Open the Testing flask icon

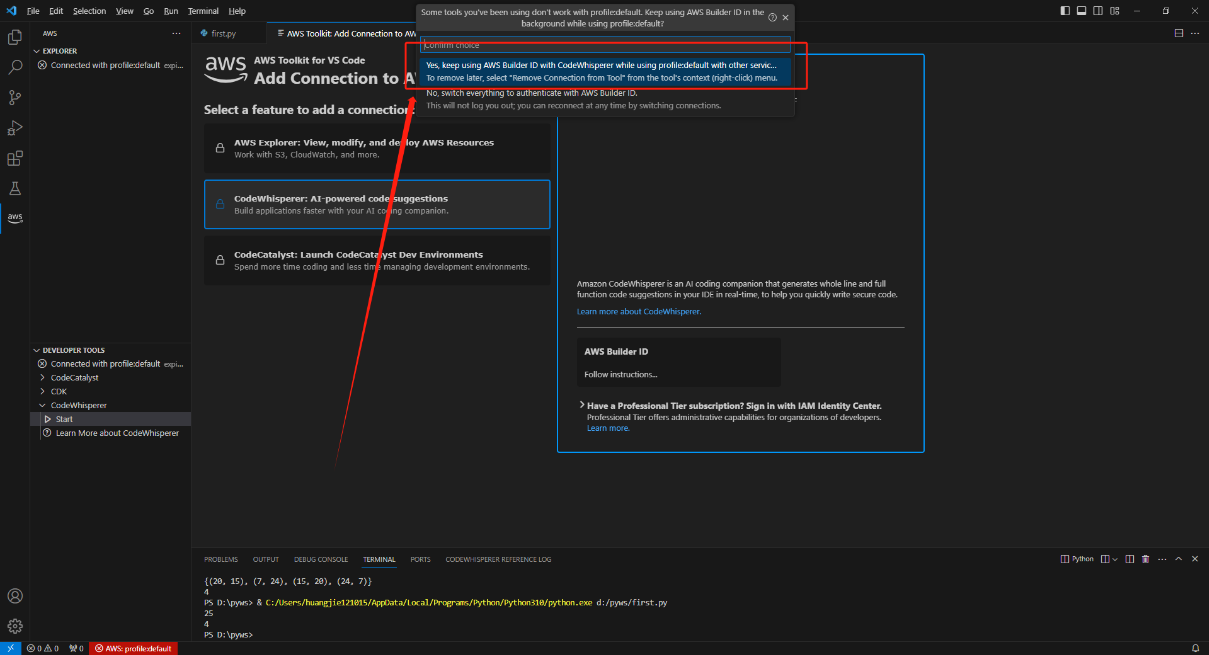pyautogui.click(x=15, y=188)
